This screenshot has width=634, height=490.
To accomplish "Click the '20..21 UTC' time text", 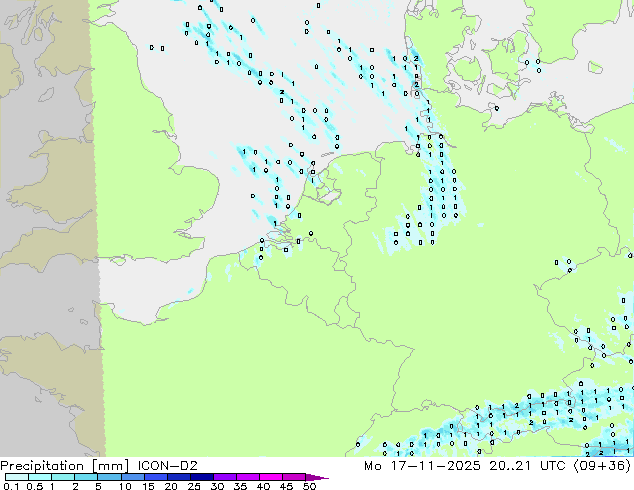I will [528, 466].
